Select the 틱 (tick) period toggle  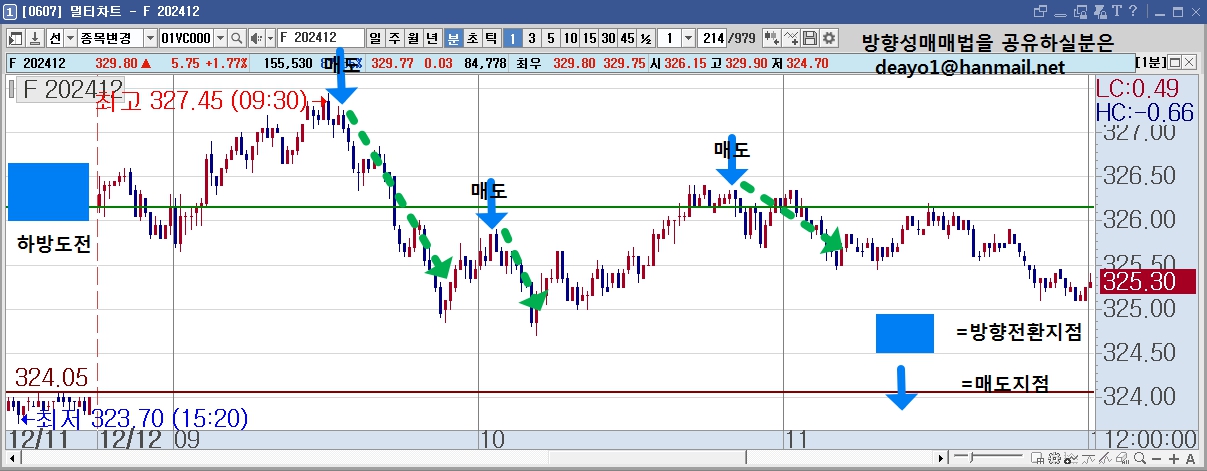click(491, 38)
